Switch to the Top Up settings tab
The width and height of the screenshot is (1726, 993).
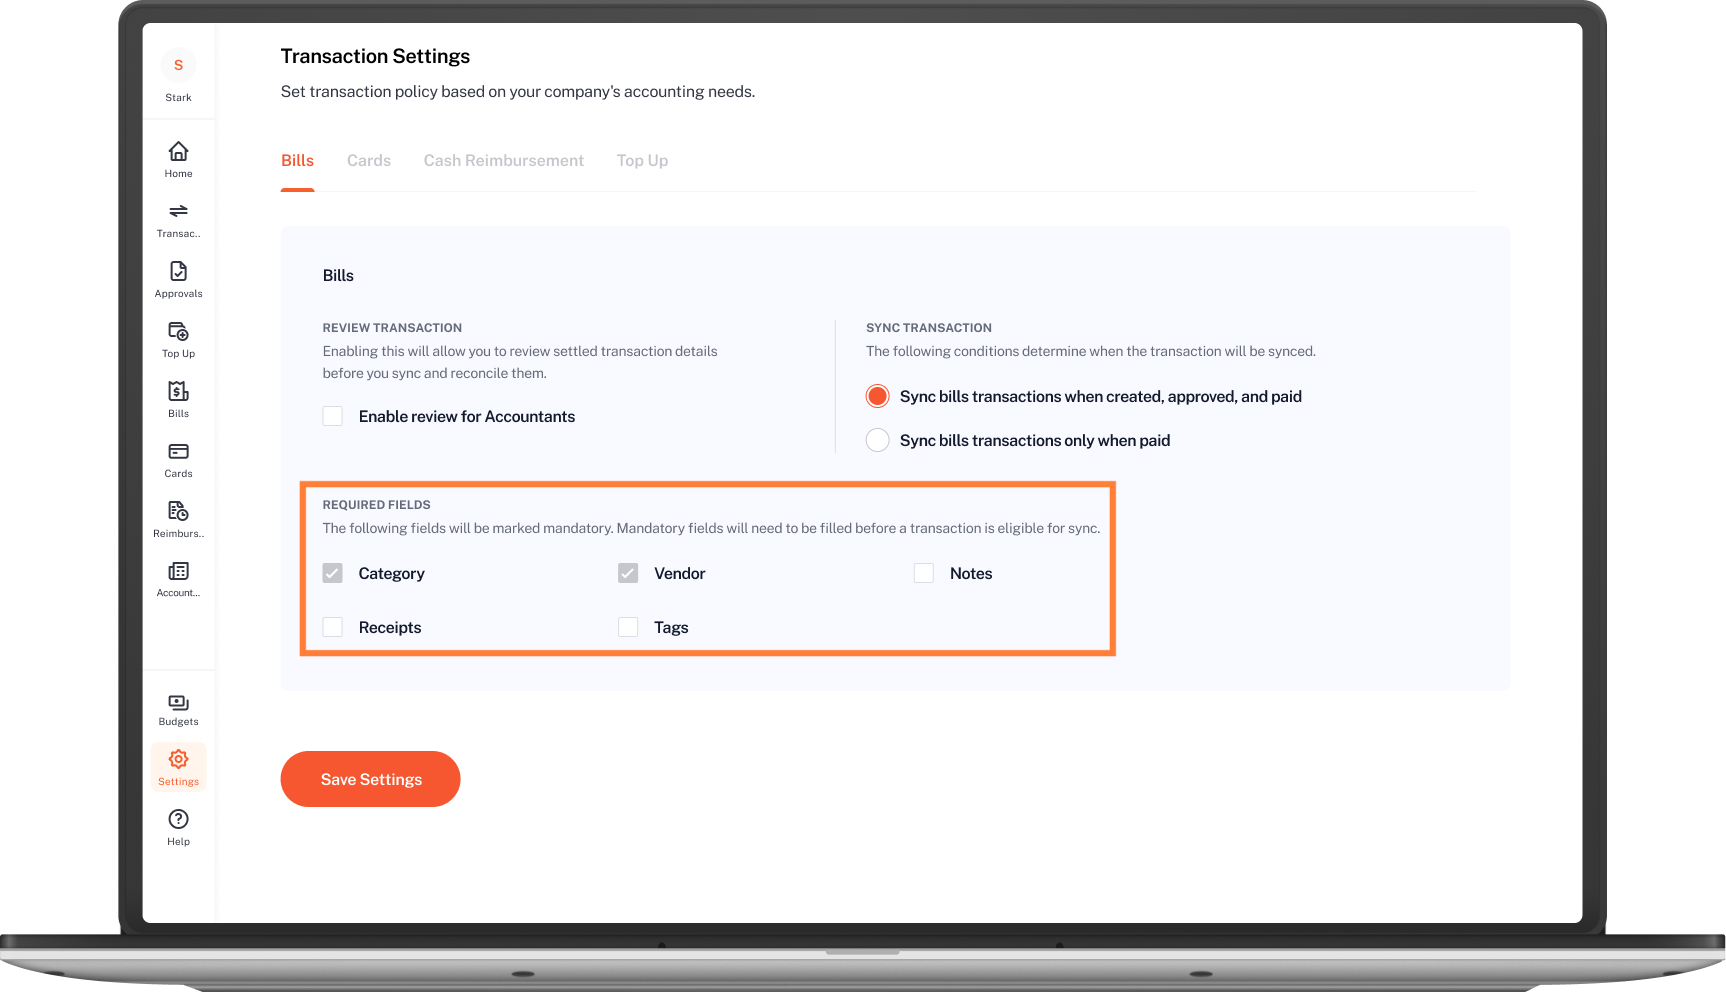click(x=642, y=161)
